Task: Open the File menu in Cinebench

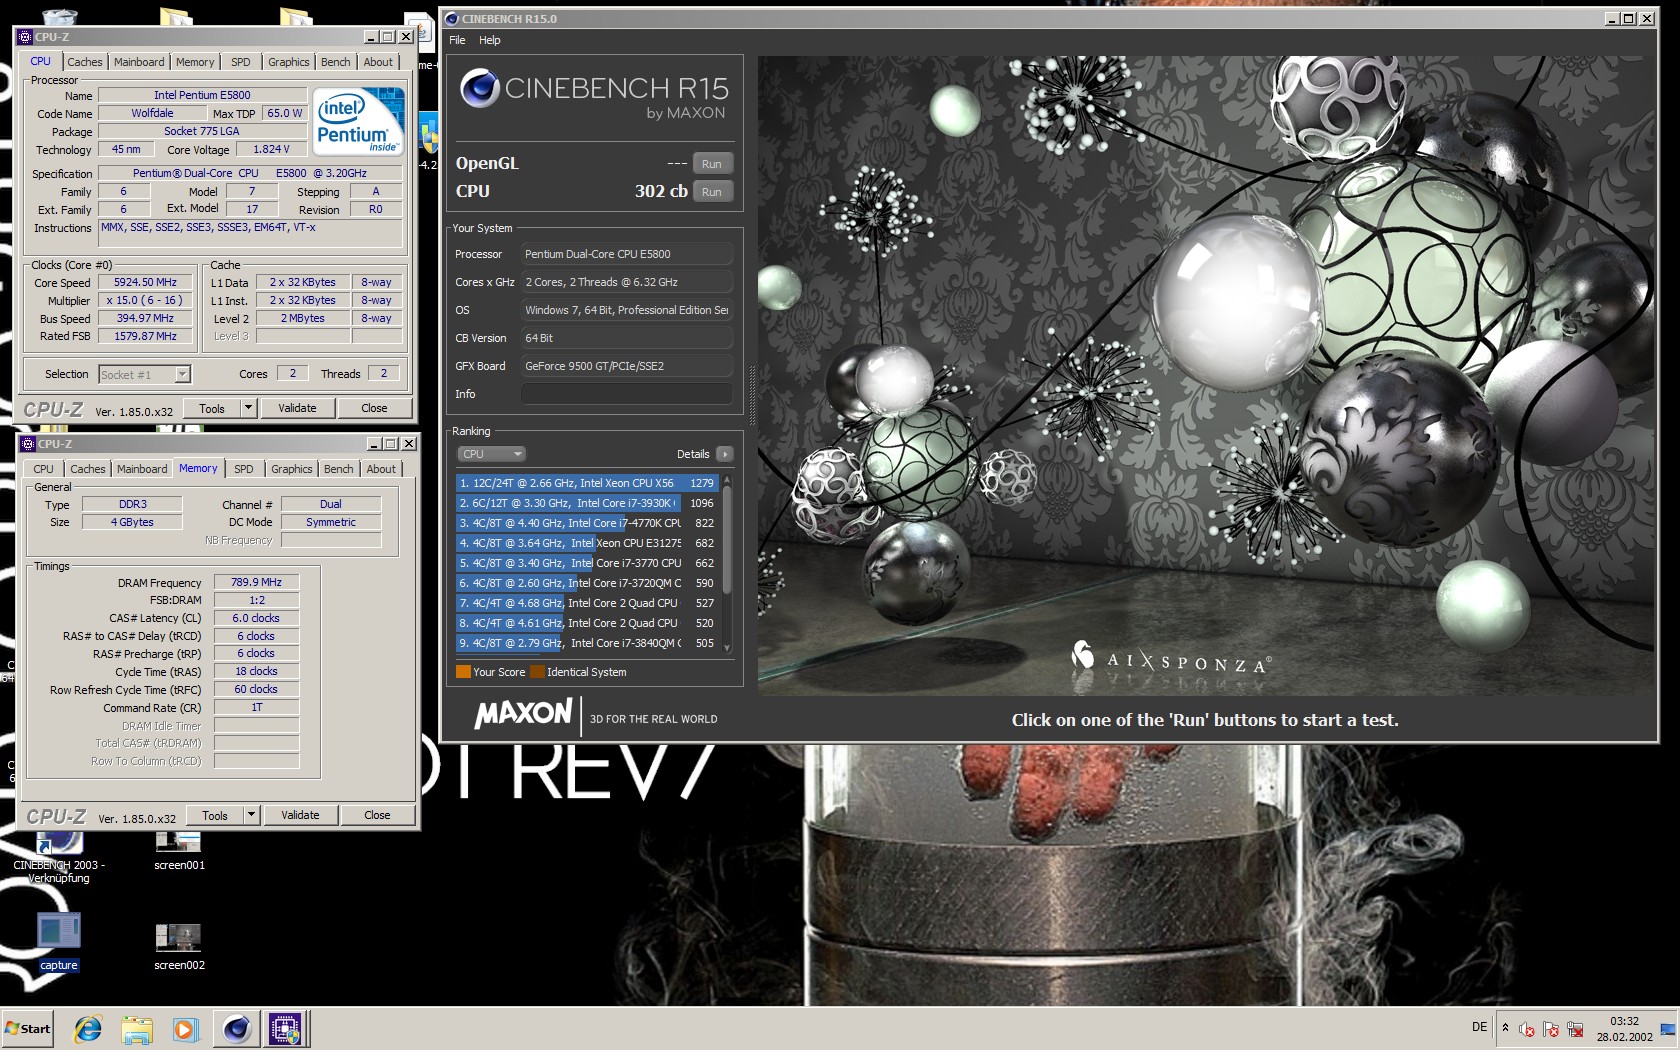Action: point(457,40)
